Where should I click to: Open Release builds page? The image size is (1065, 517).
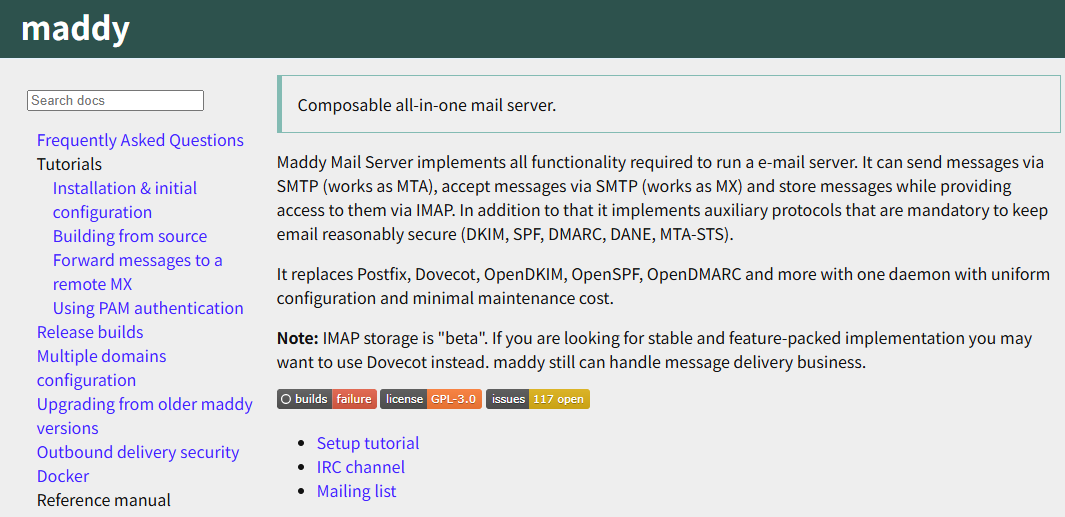click(90, 332)
